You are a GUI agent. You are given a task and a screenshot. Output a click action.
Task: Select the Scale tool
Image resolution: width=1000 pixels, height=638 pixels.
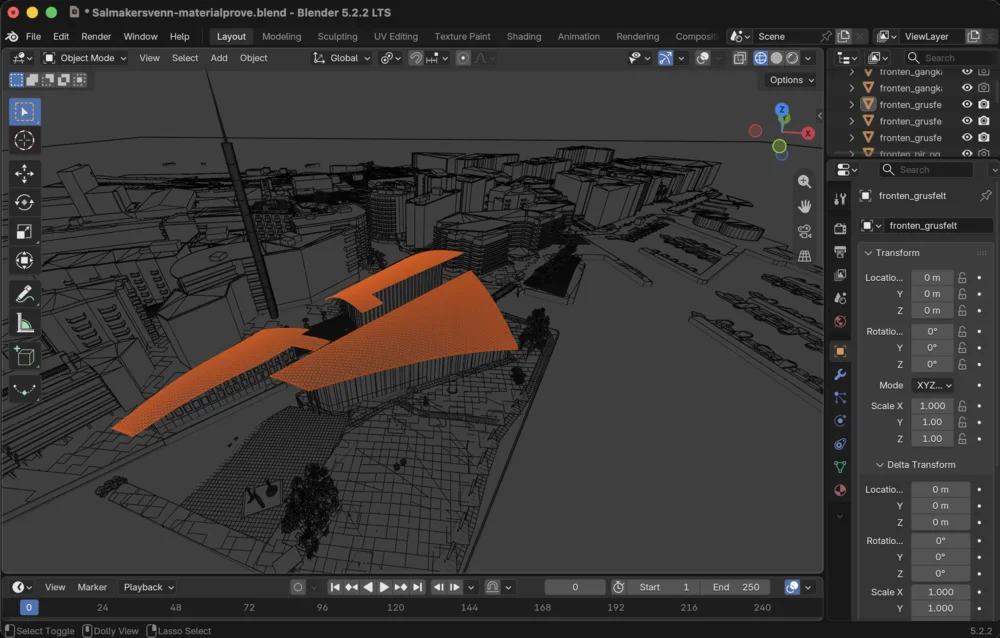click(x=24, y=231)
